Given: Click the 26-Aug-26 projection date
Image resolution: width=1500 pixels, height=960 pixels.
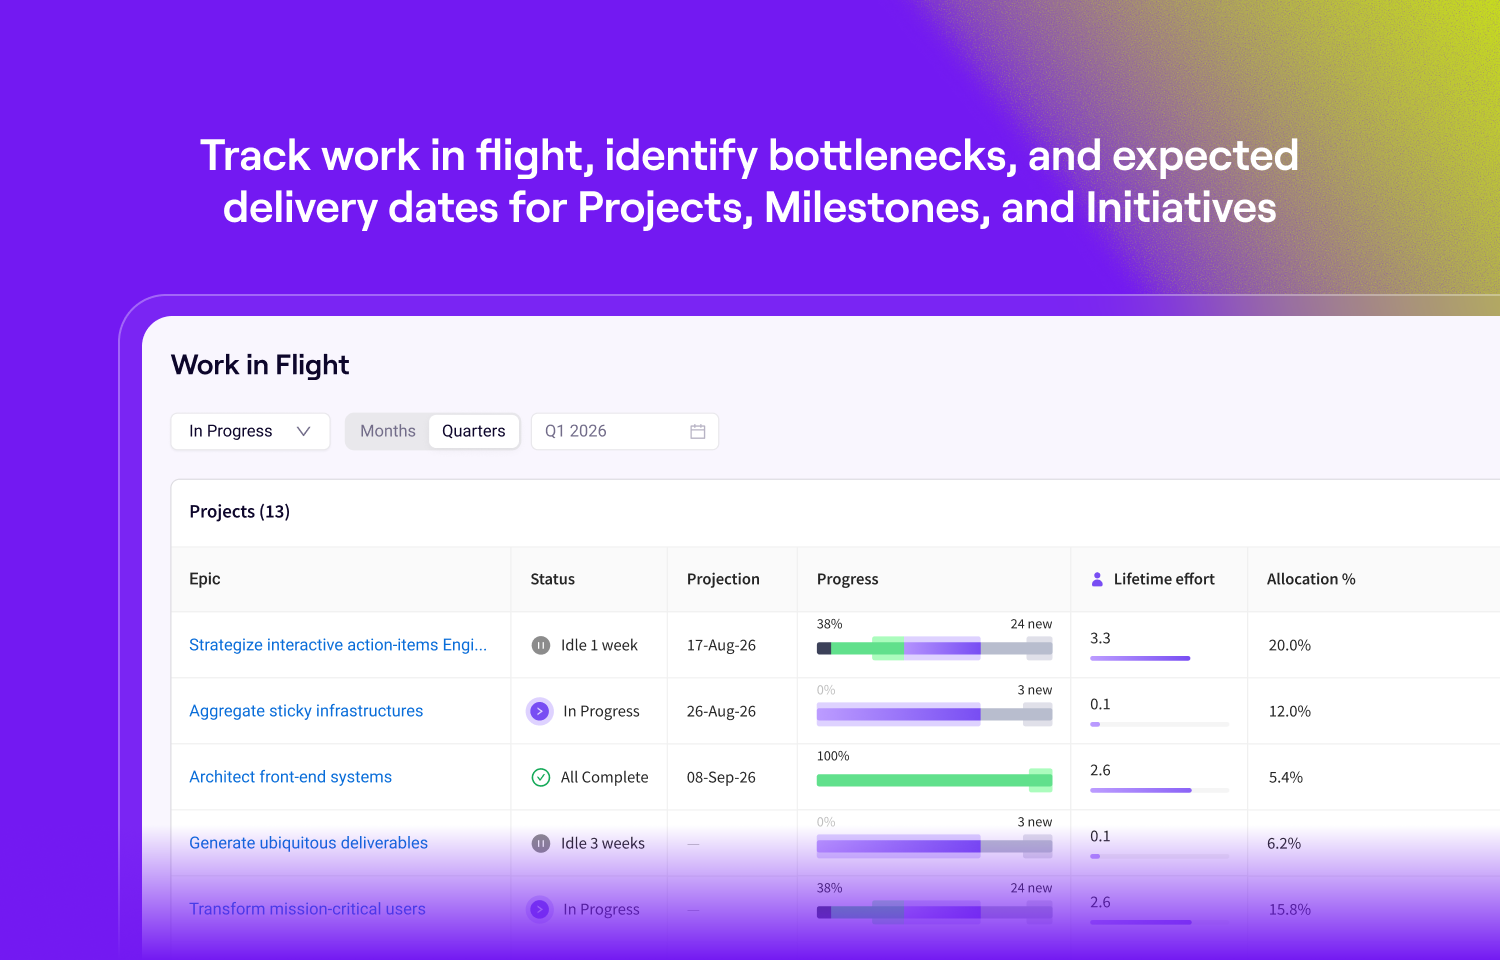Looking at the screenshot, I should coord(721,711).
